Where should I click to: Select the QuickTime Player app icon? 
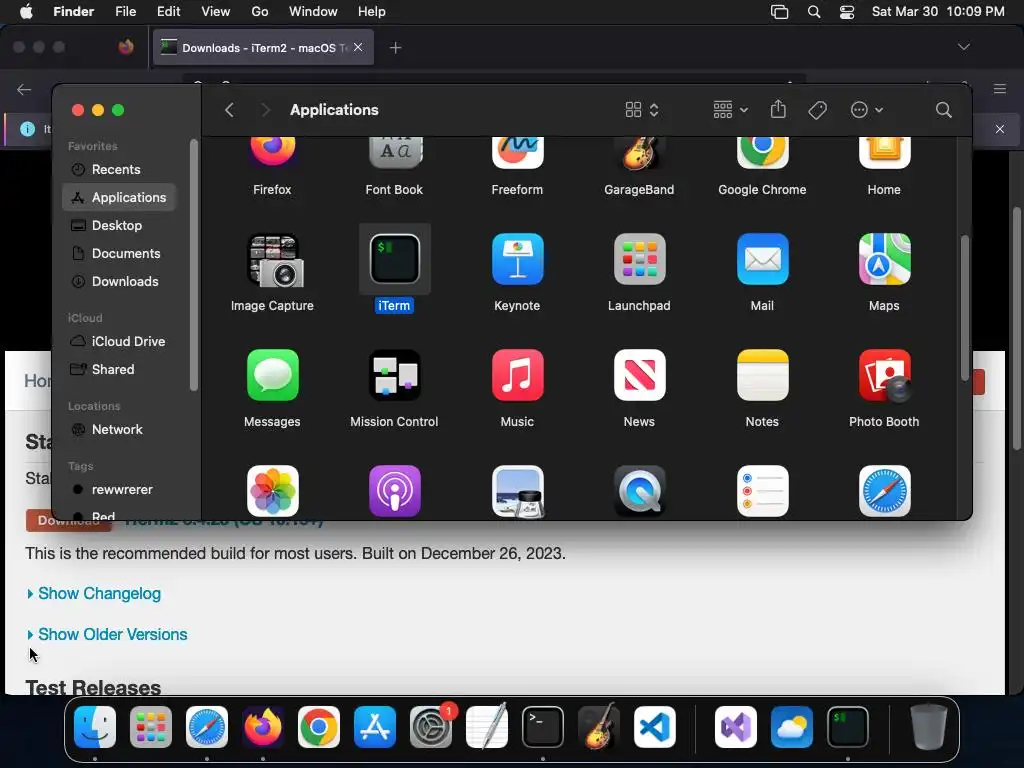(x=639, y=491)
